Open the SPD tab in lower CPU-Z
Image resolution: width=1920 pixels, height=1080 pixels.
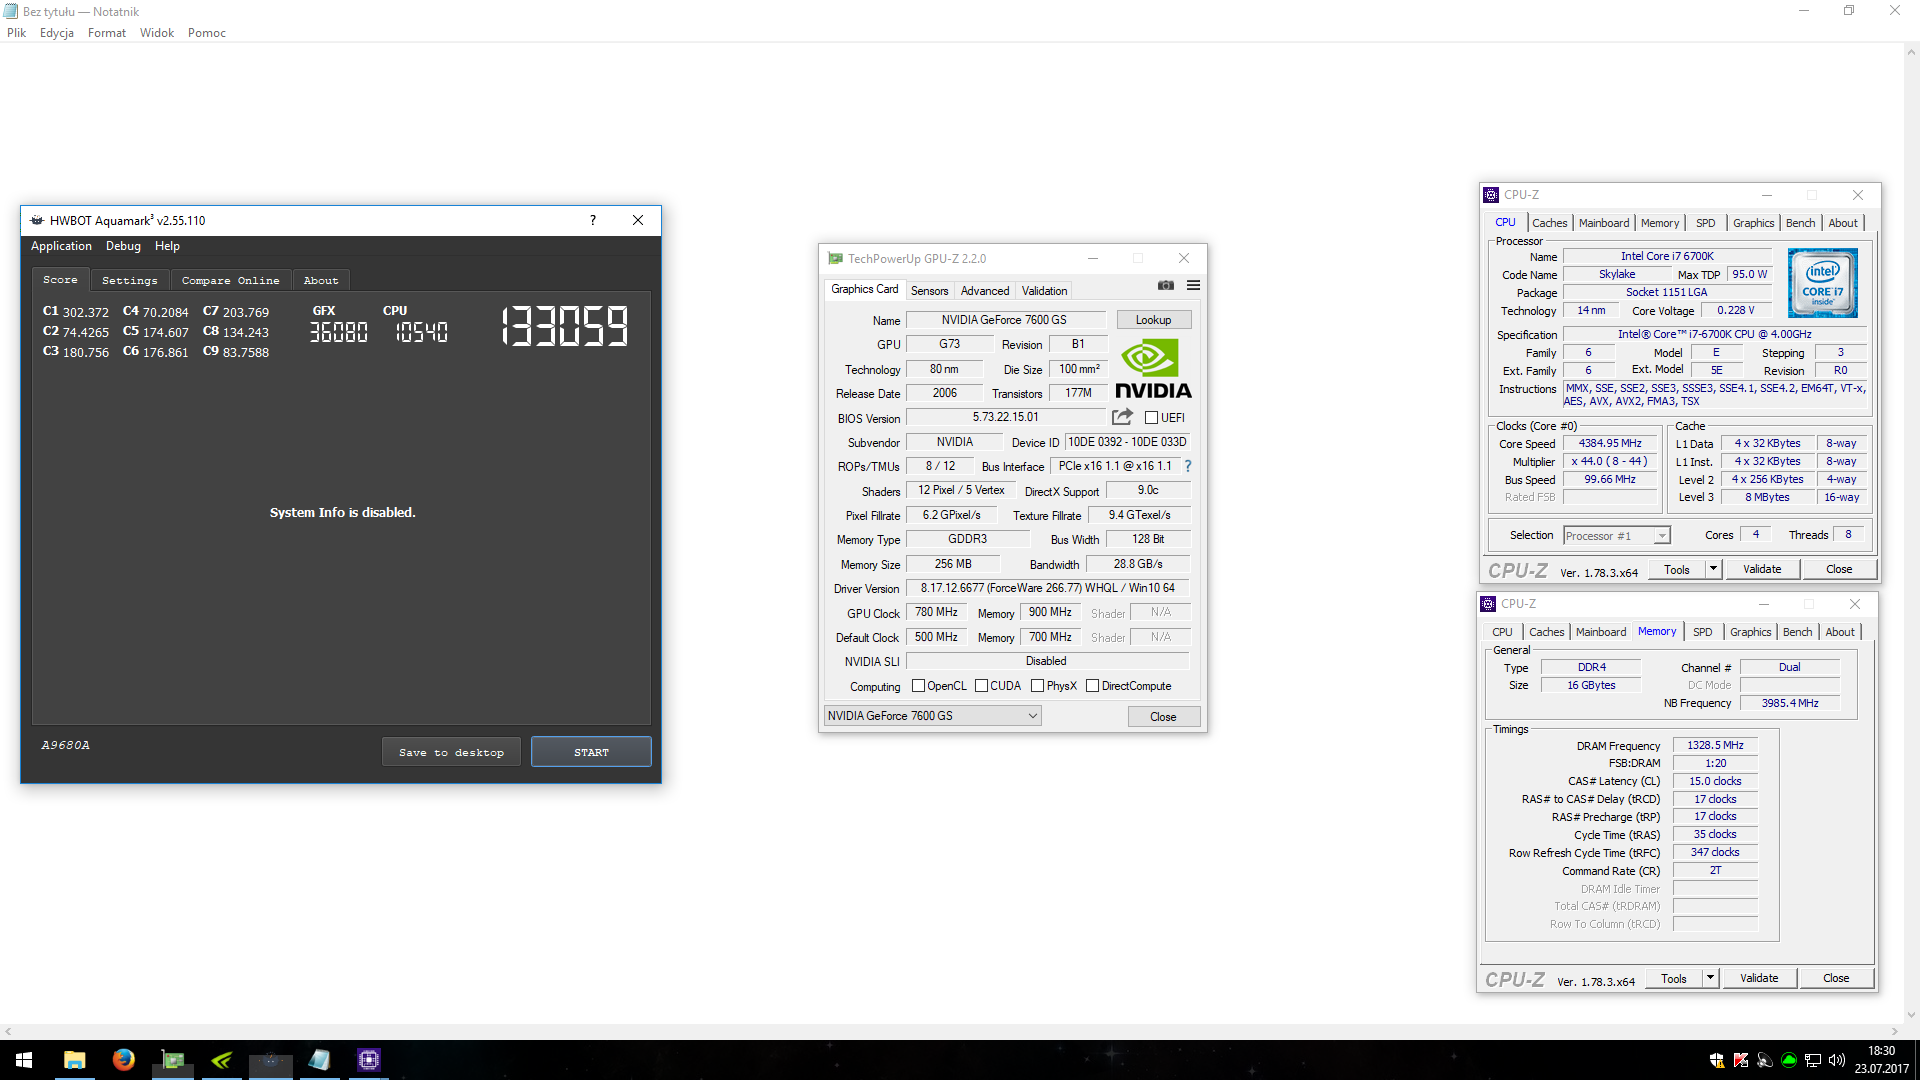[x=1702, y=632]
